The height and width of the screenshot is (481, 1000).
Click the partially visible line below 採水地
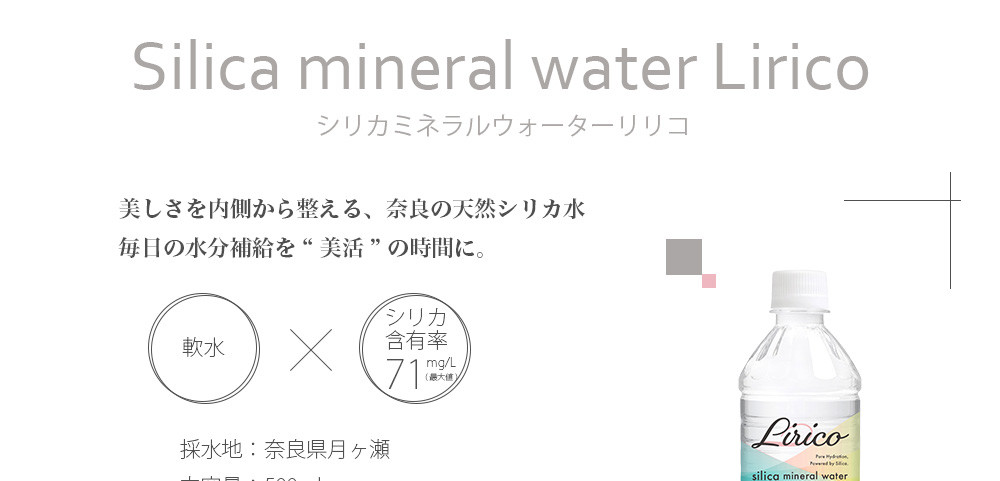pyautogui.click(x=250, y=478)
